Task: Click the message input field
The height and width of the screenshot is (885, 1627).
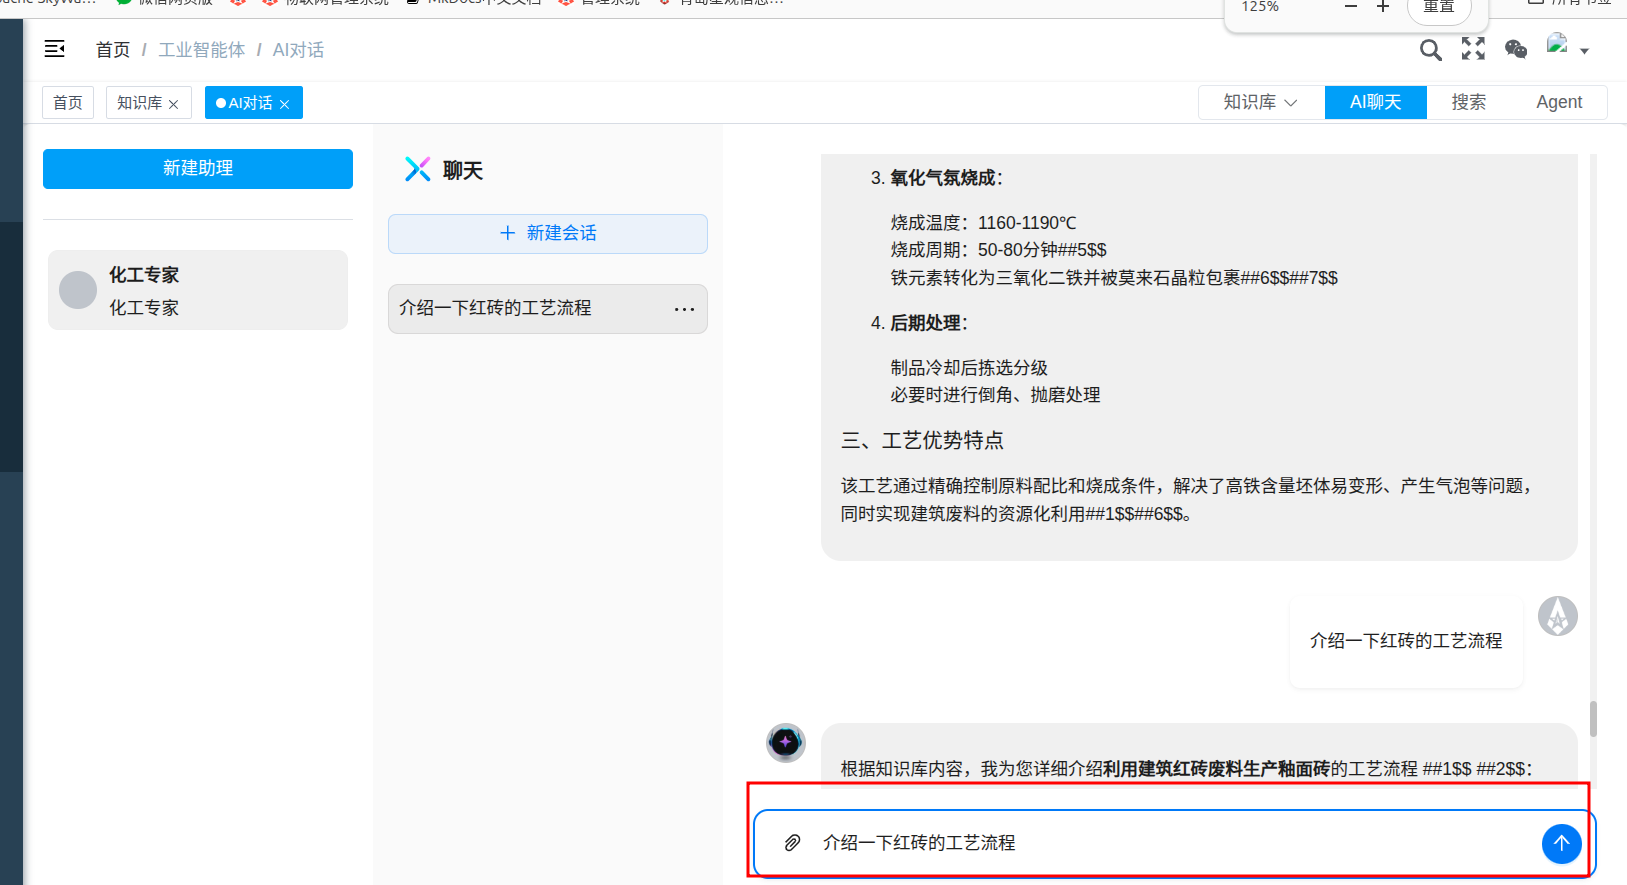Action: [1170, 843]
